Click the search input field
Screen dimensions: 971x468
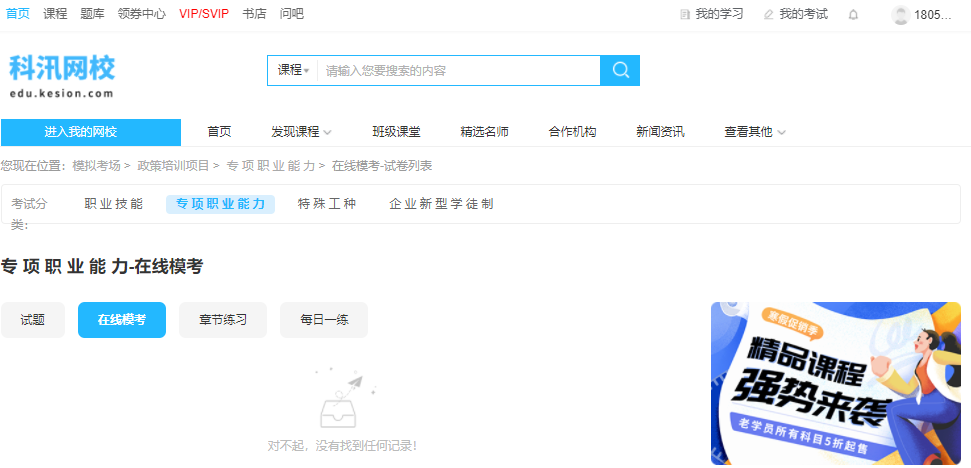(x=458, y=70)
